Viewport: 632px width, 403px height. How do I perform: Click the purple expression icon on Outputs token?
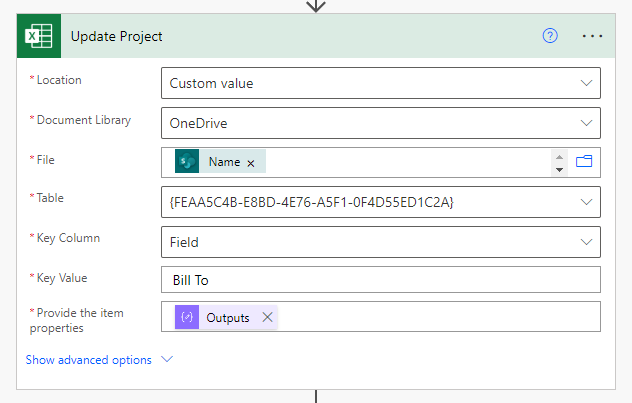(187, 317)
